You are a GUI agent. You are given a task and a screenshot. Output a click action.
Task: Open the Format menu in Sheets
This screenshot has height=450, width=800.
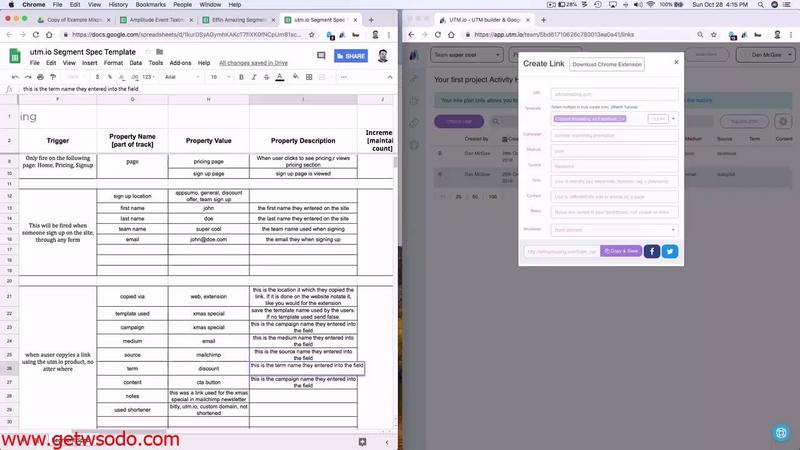(113, 63)
